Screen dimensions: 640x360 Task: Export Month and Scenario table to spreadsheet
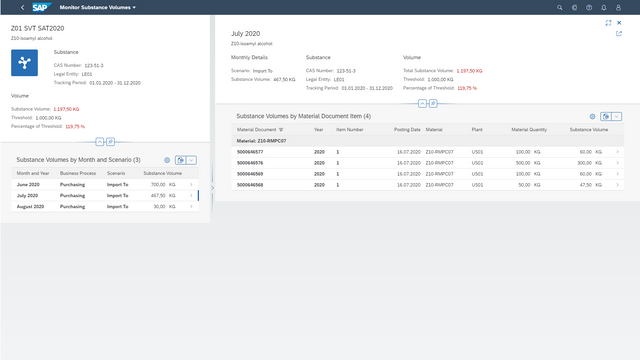[x=180, y=160]
